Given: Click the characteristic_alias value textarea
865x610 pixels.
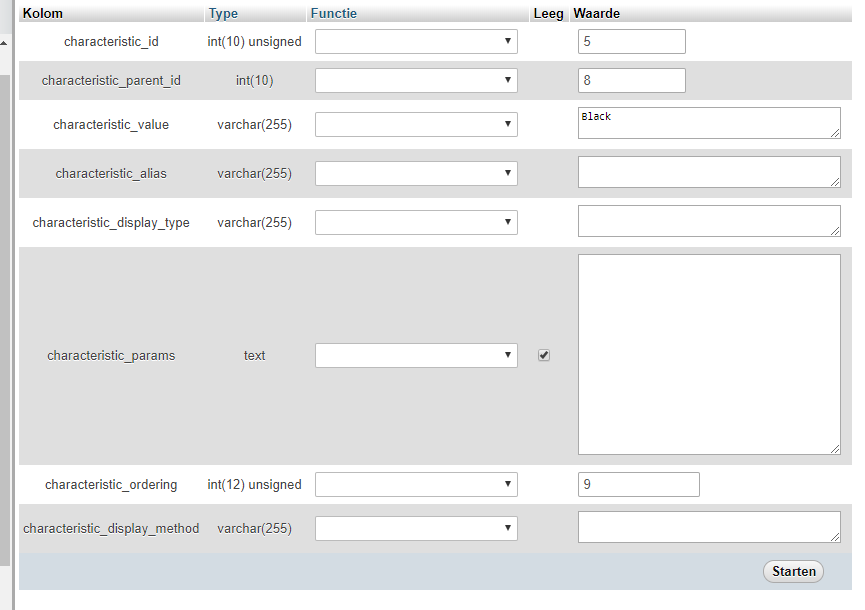Looking at the screenshot, I should pos(709,172).
